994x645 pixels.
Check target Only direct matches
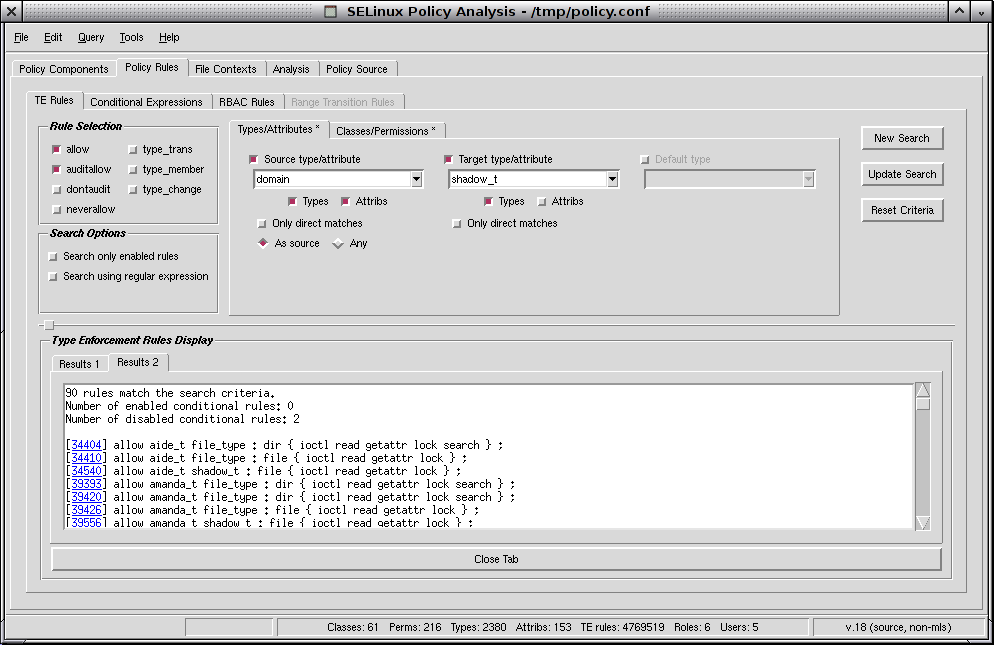pyautogui.click(x=456, y=223)
